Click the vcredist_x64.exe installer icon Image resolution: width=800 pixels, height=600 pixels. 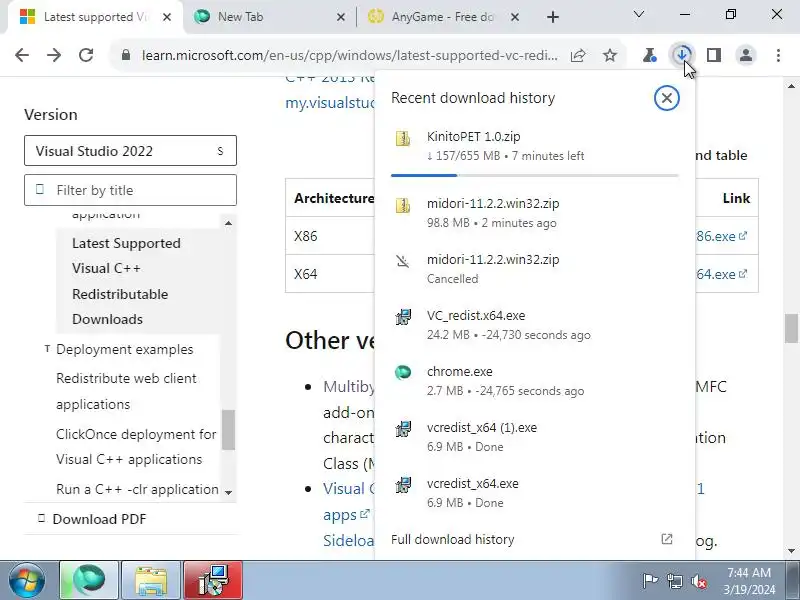(x=403, y=485)
